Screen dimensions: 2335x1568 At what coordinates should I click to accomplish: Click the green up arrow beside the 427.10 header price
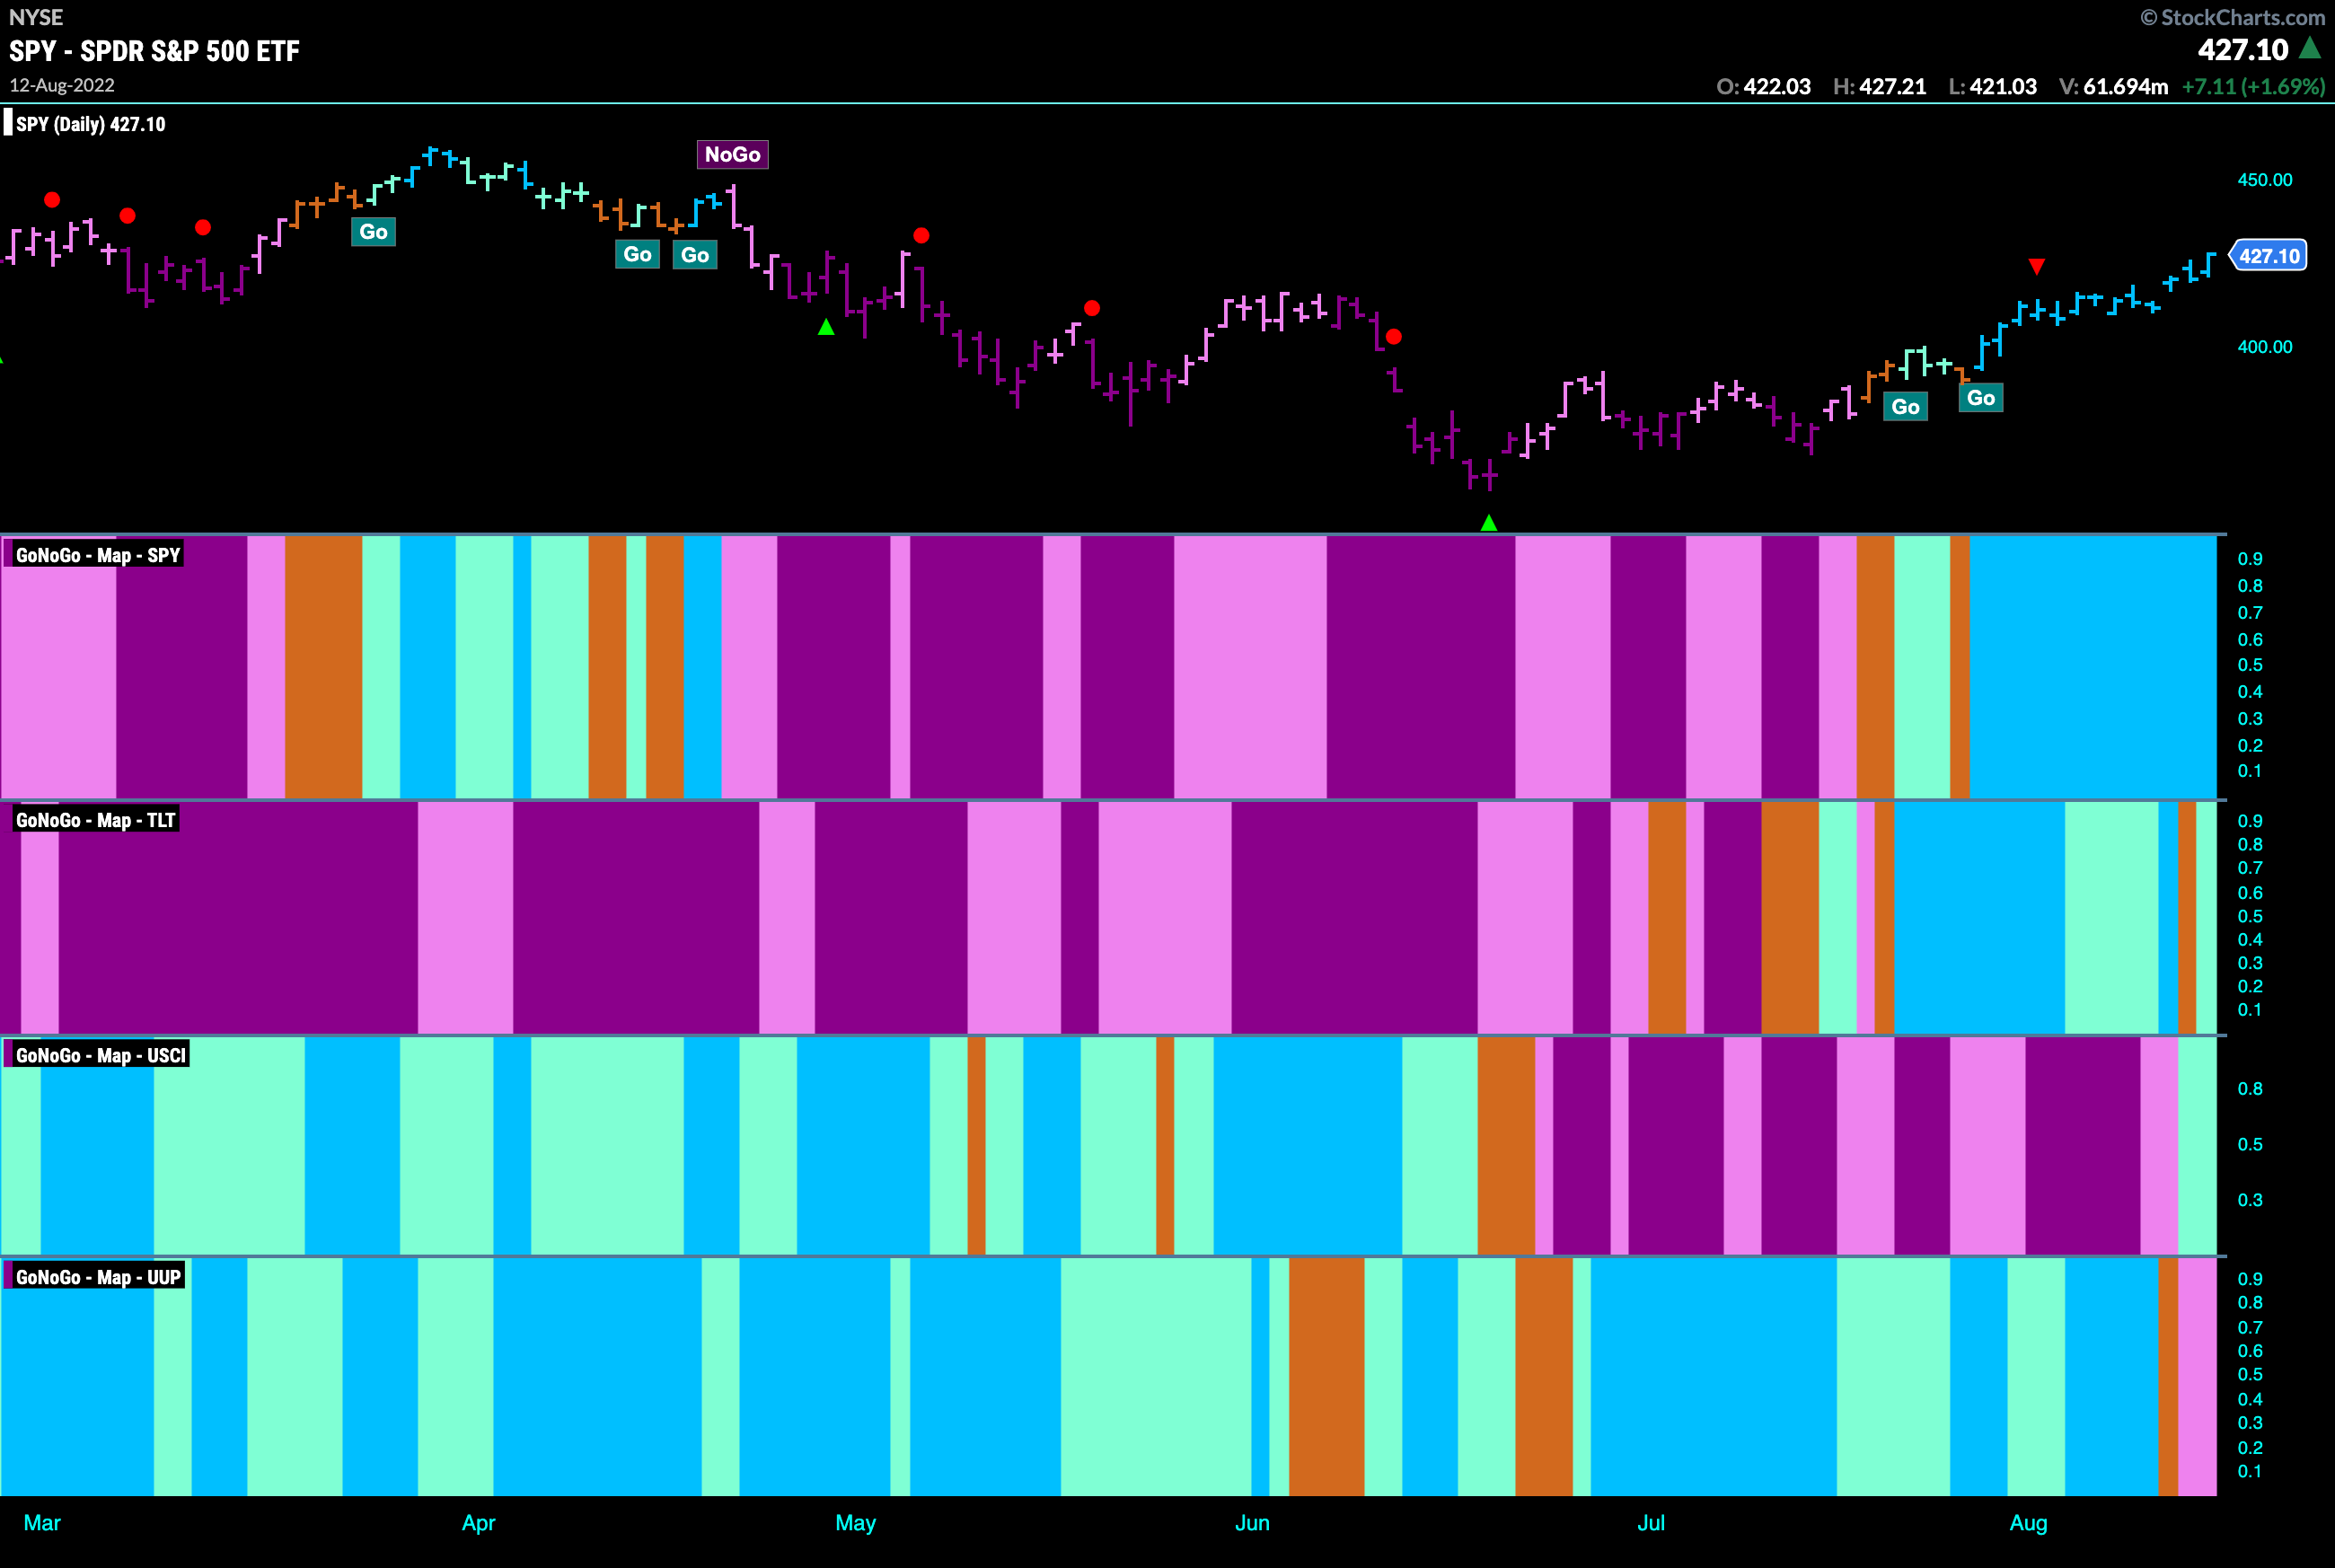pyautogui.click(x=2310, y=47)
